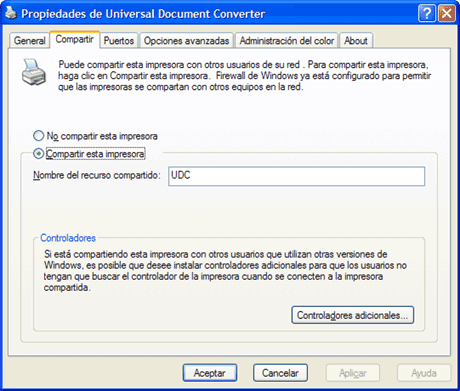Image resolution: width=460 pixels, height=391 pixels.
Task: Open the About tab
Action: [x=356, y=41]
